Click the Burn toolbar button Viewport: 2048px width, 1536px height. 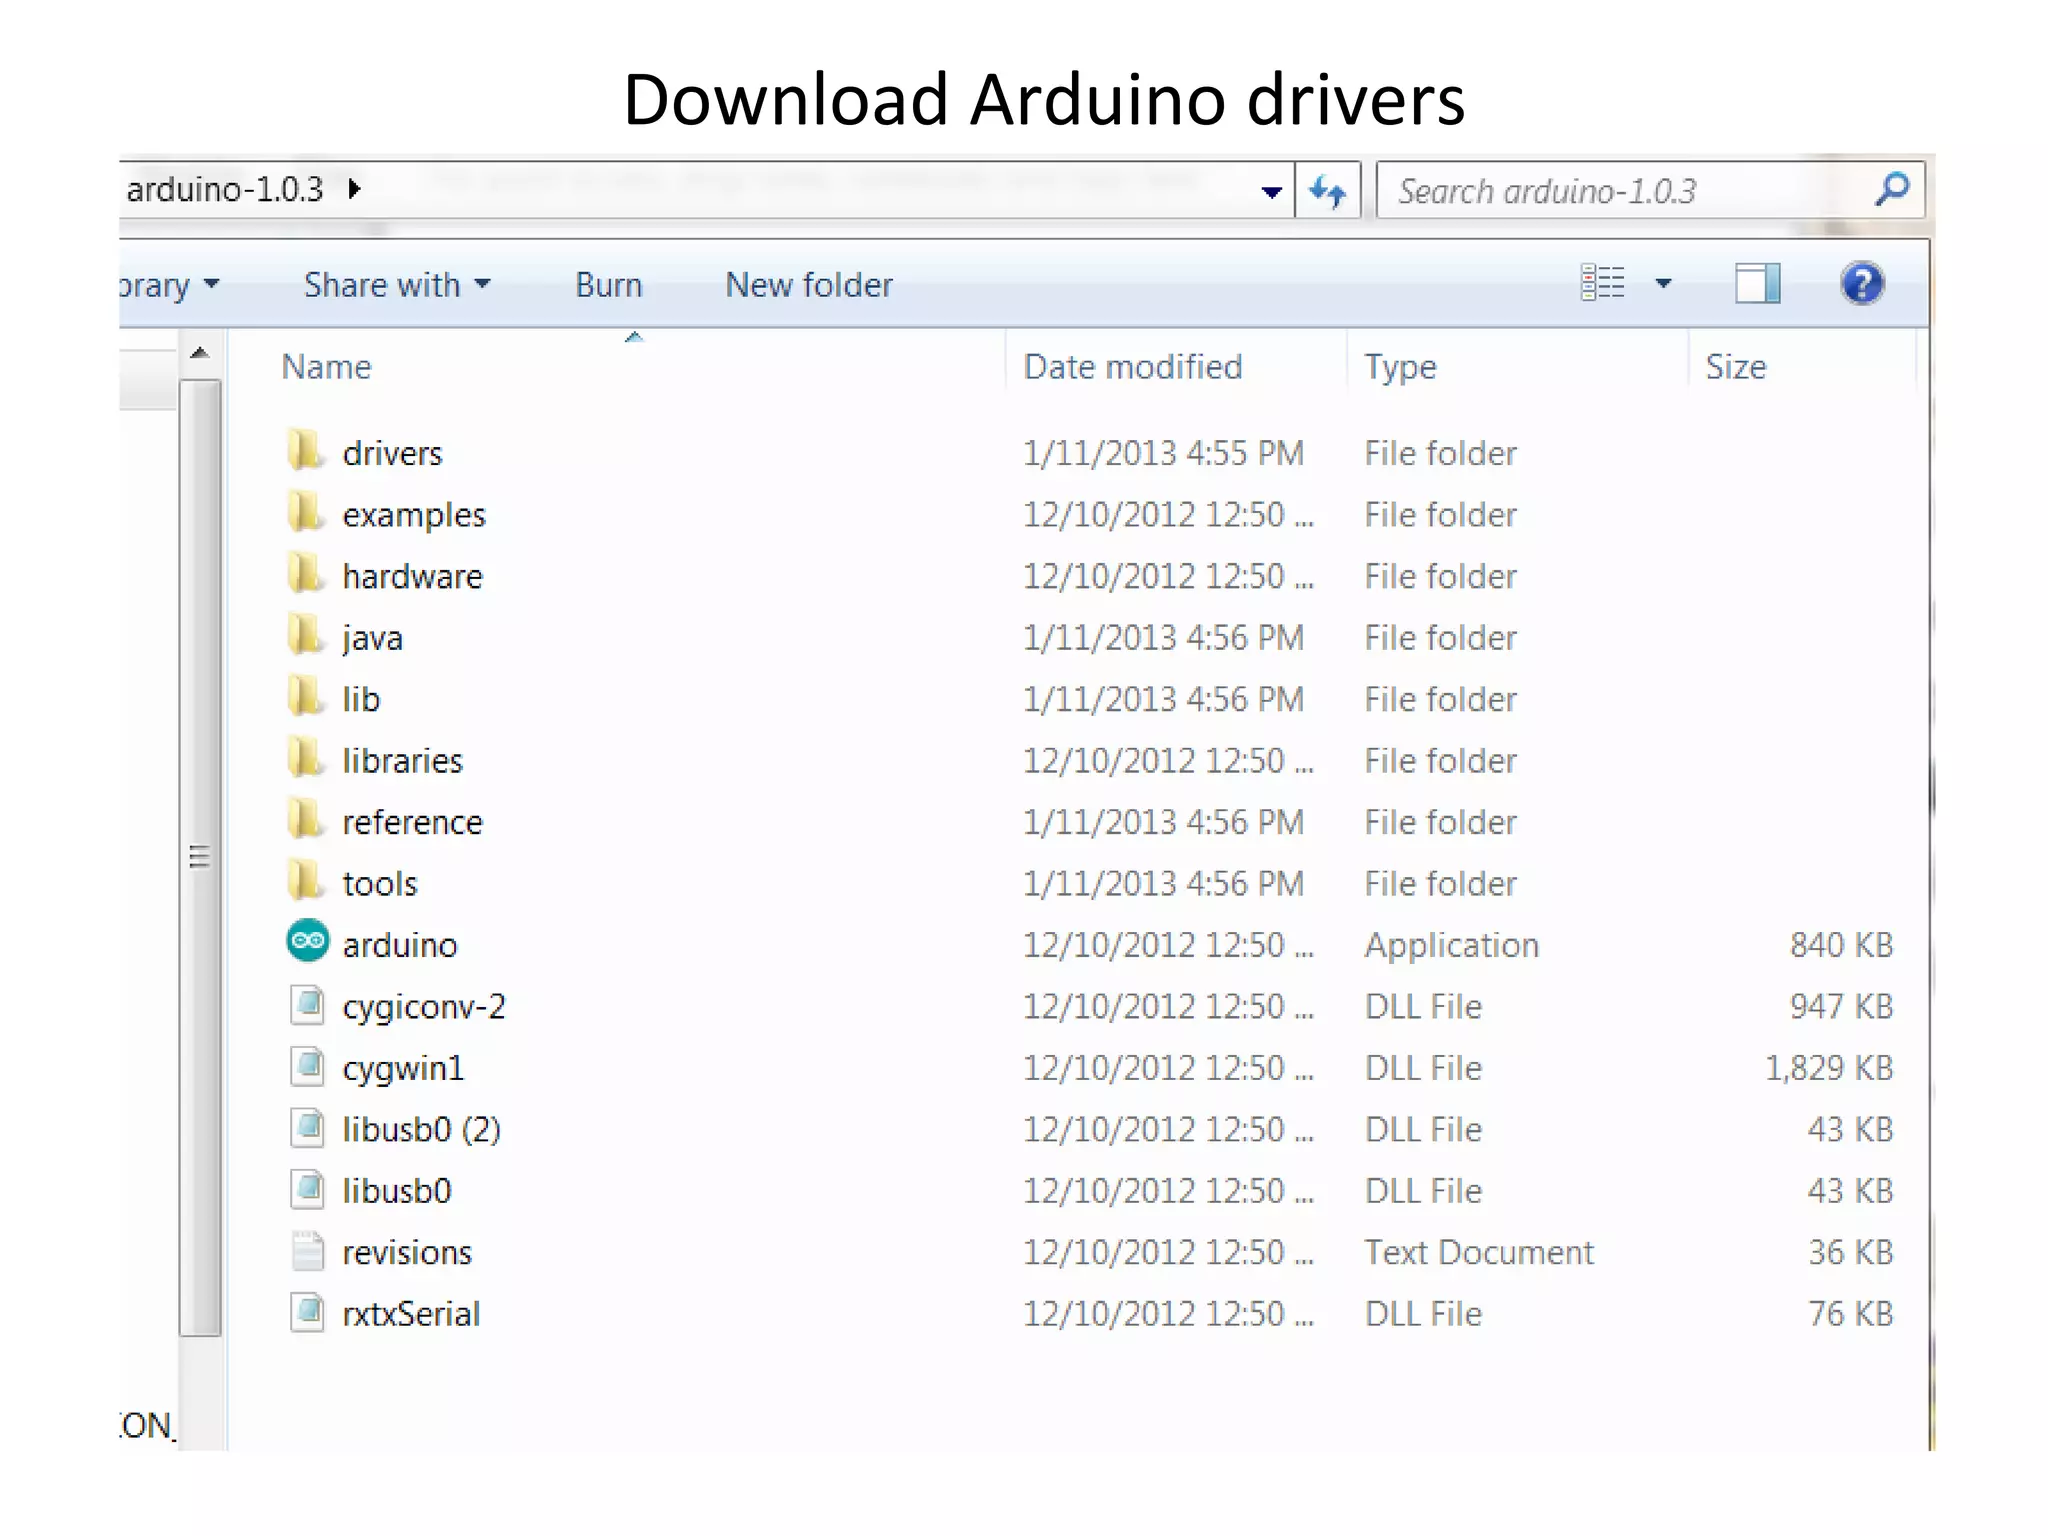coord(608,285)
